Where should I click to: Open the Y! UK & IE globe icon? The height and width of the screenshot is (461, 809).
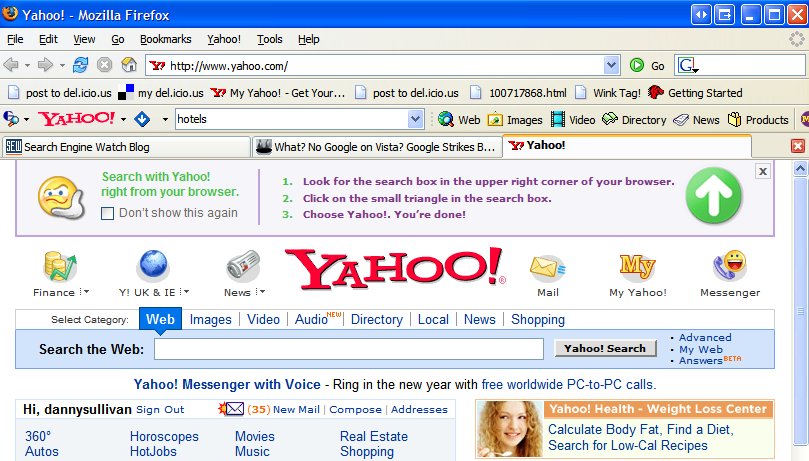153,266
